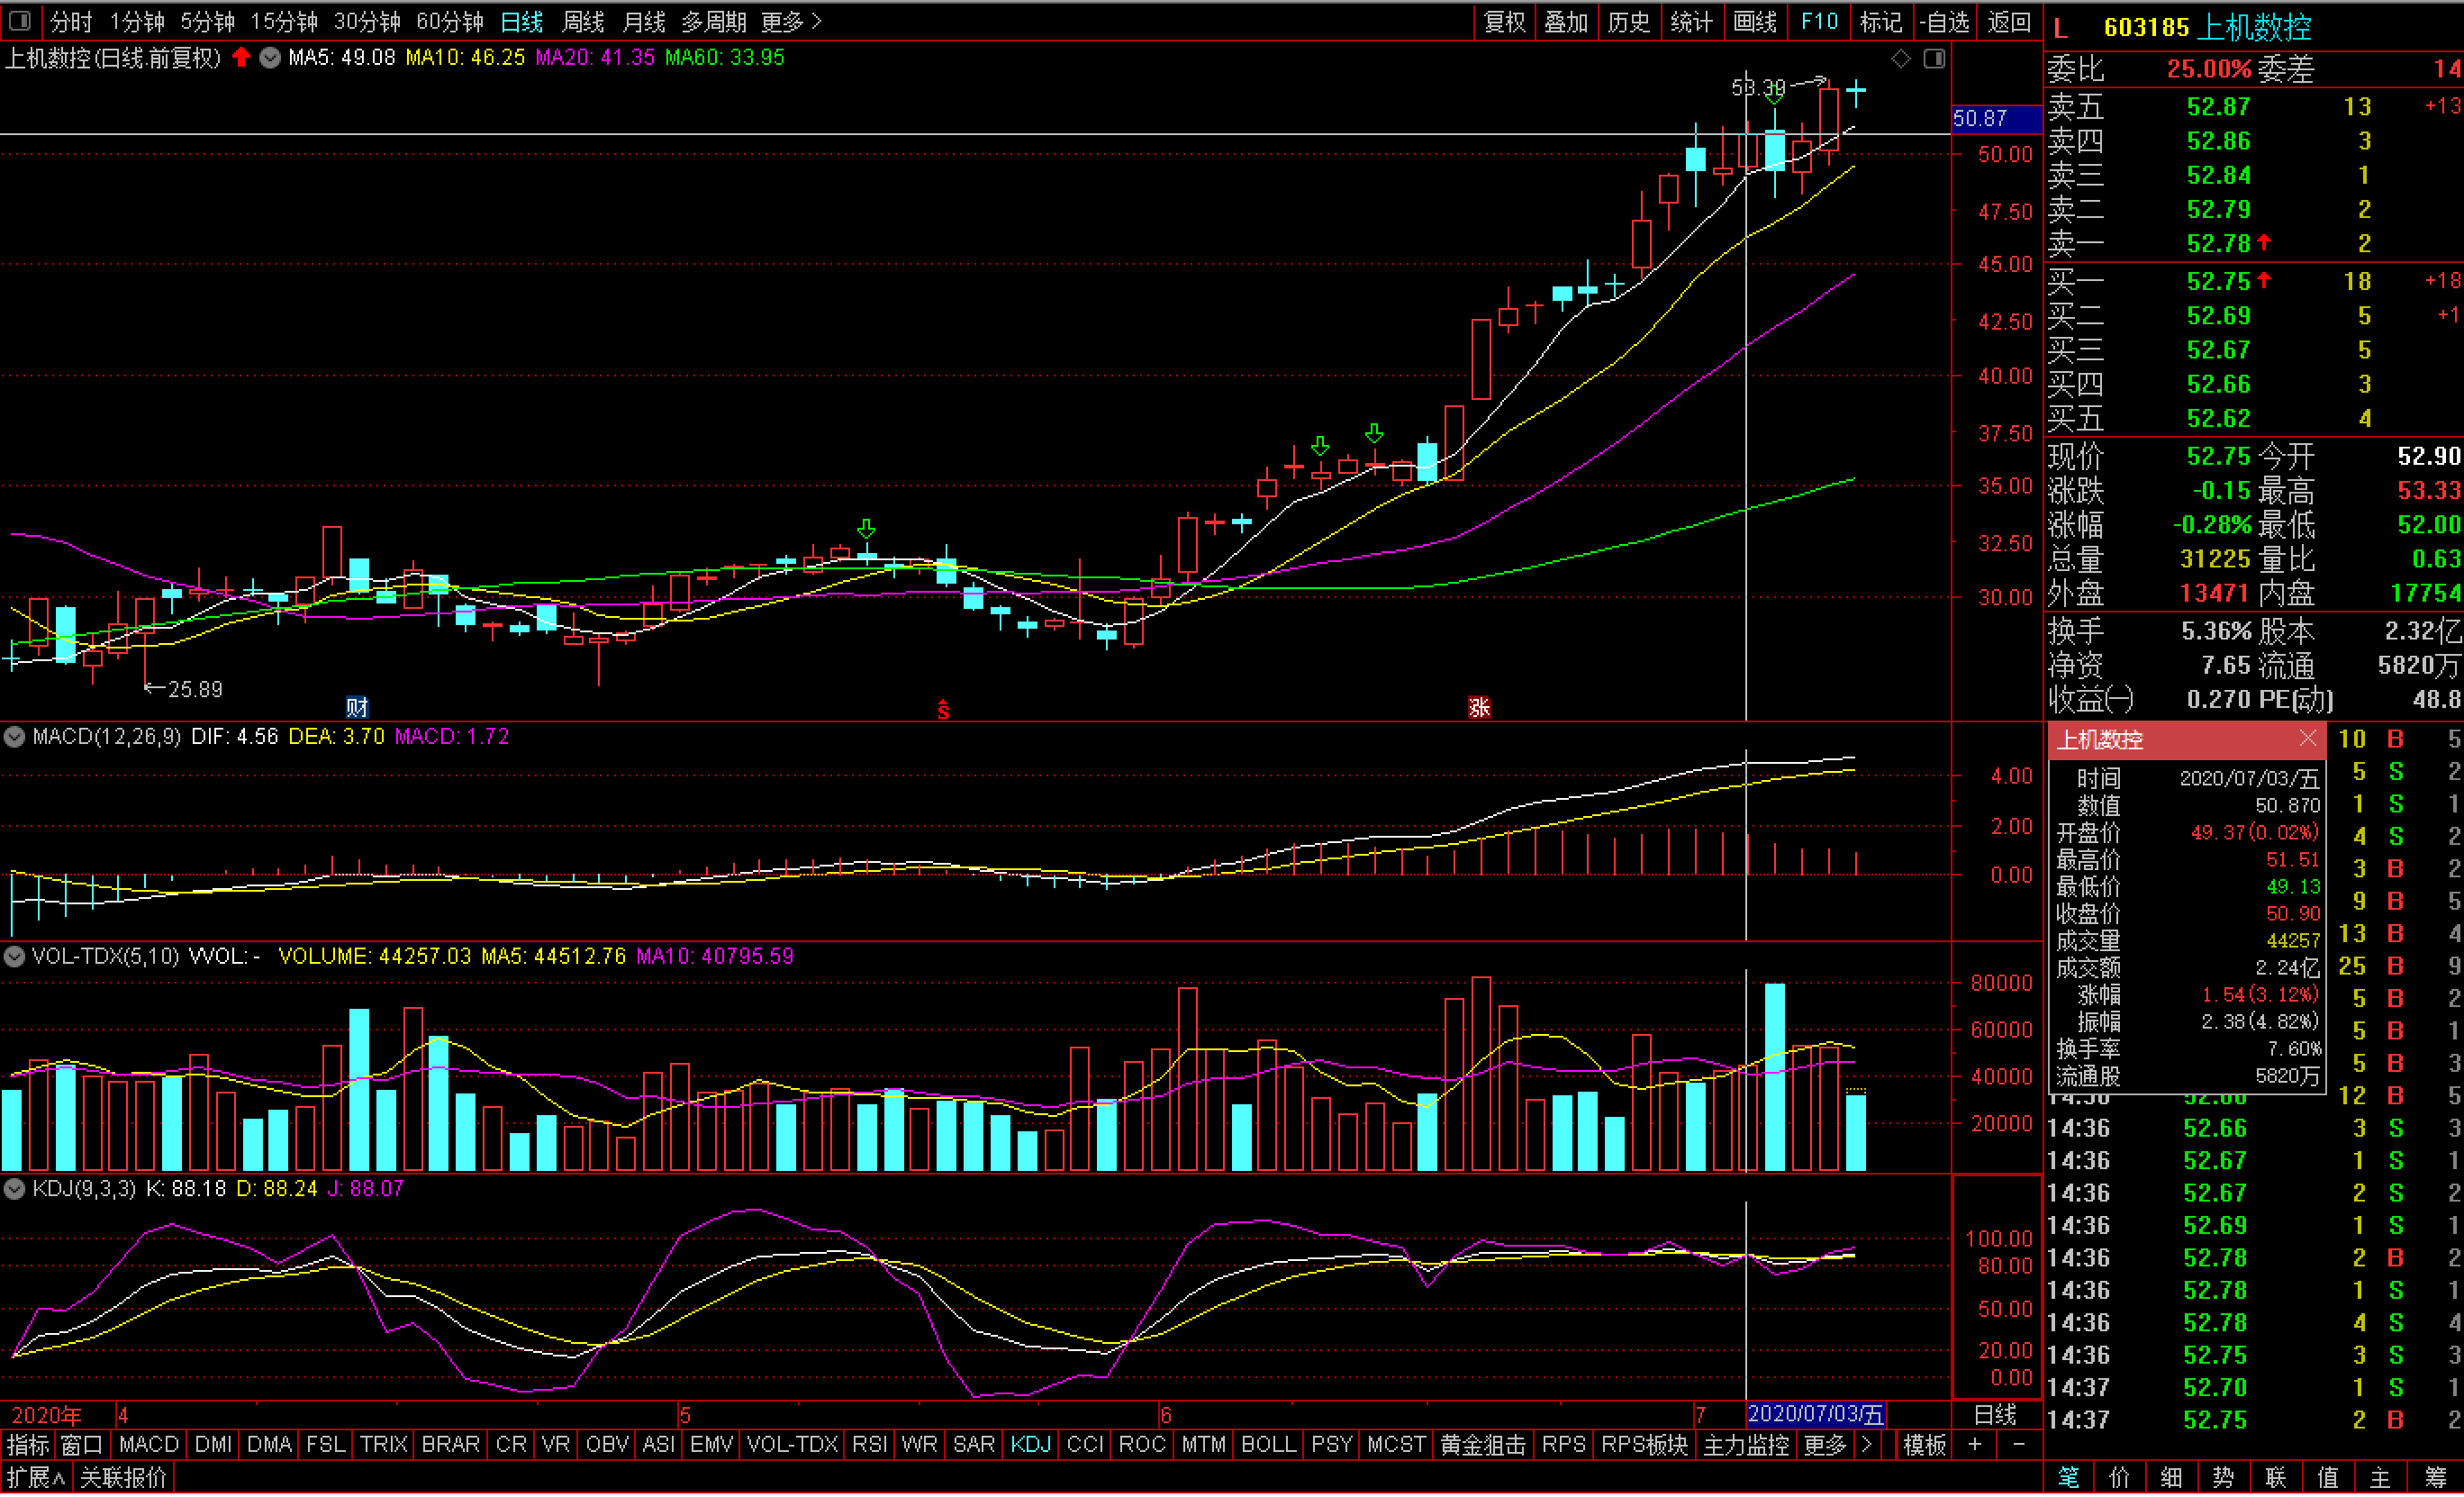
Task: Choose the 黄金狙击 indicator
Action: tap(1484, 1445)
